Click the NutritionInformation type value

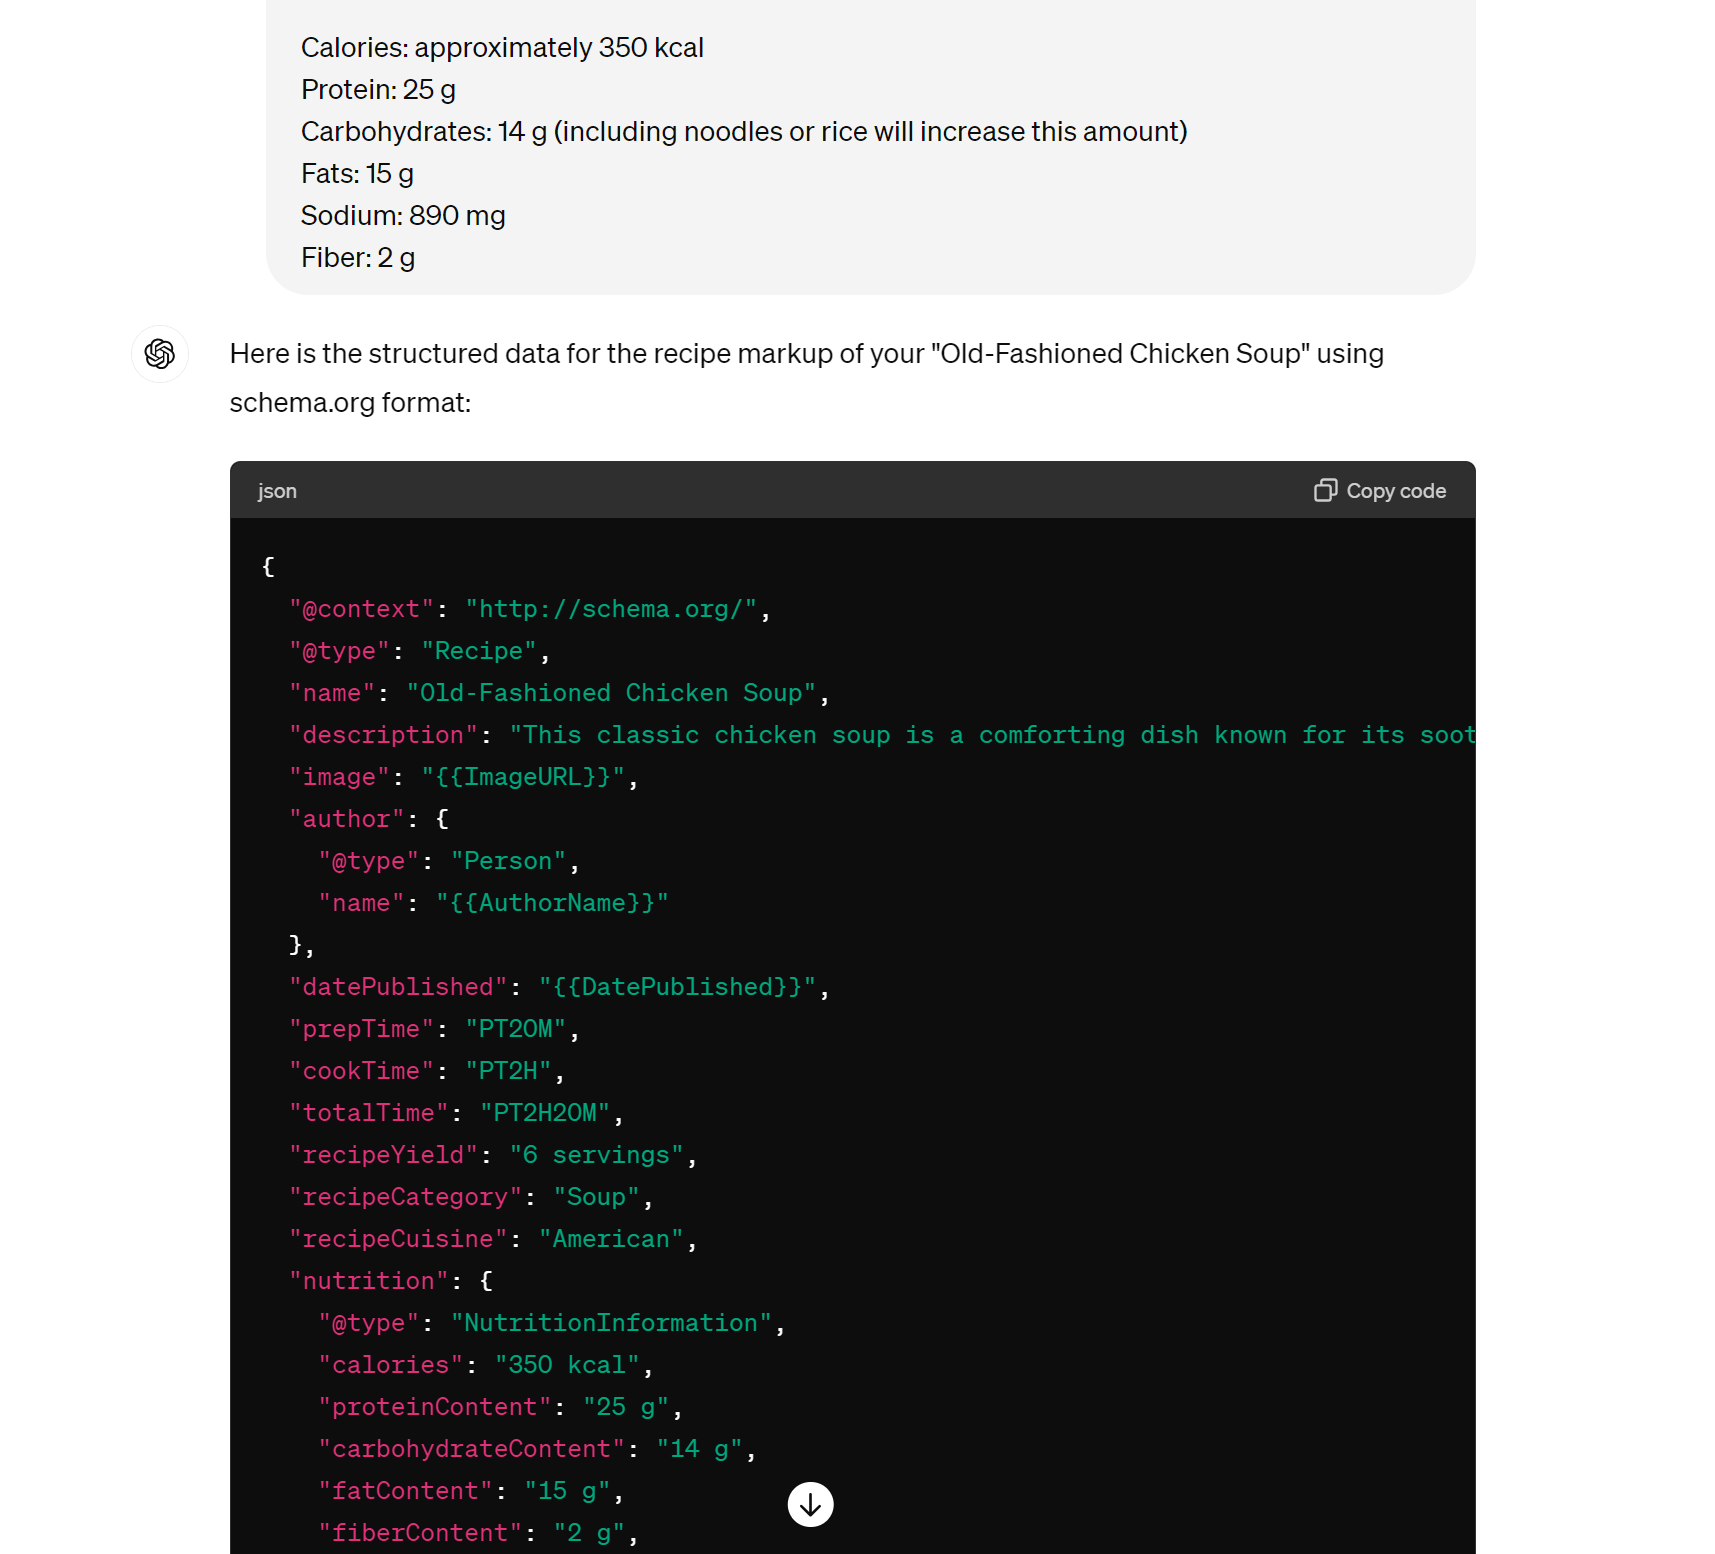click(610, 1323)
